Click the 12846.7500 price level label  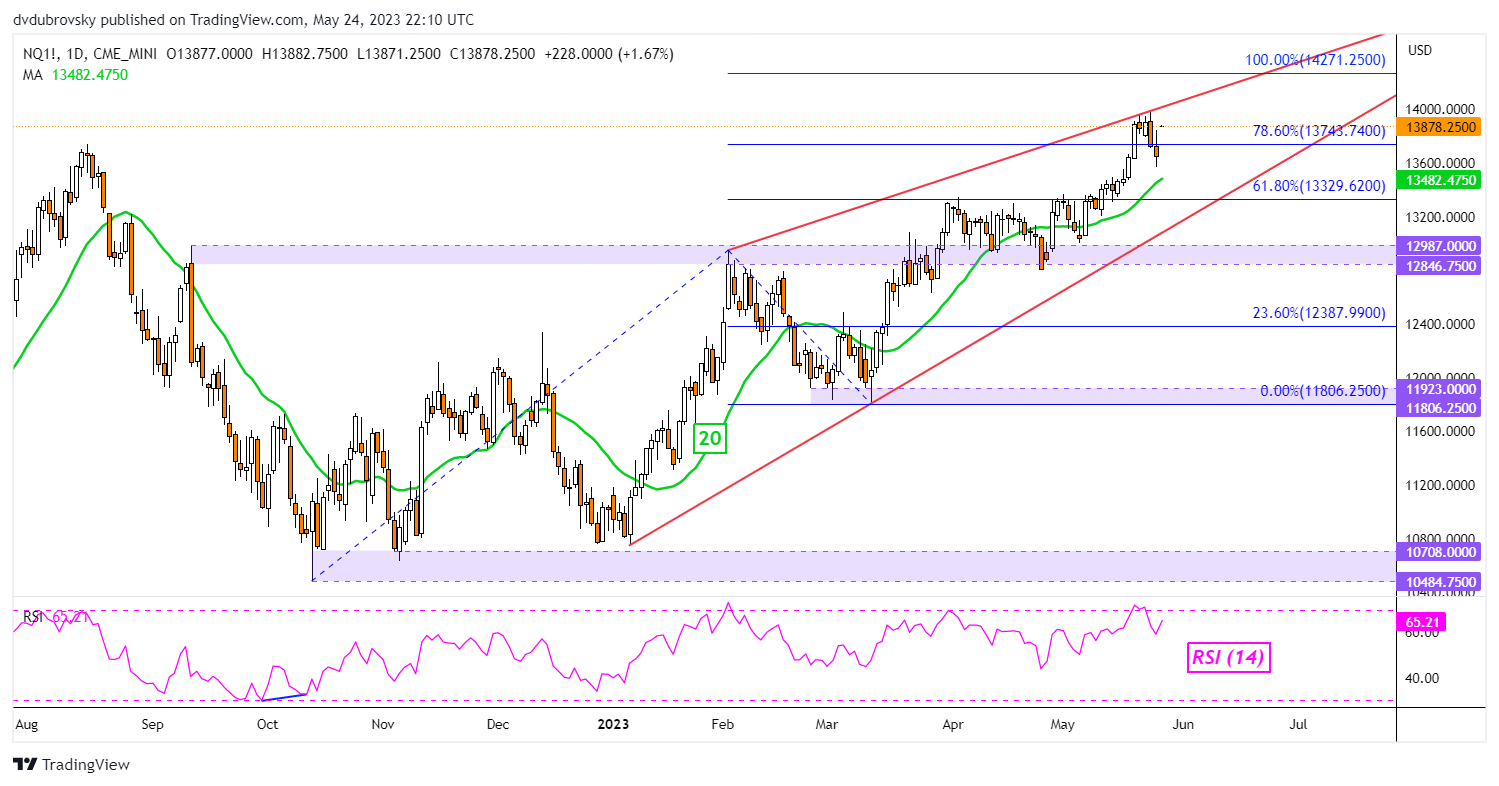coord(1441,265)
